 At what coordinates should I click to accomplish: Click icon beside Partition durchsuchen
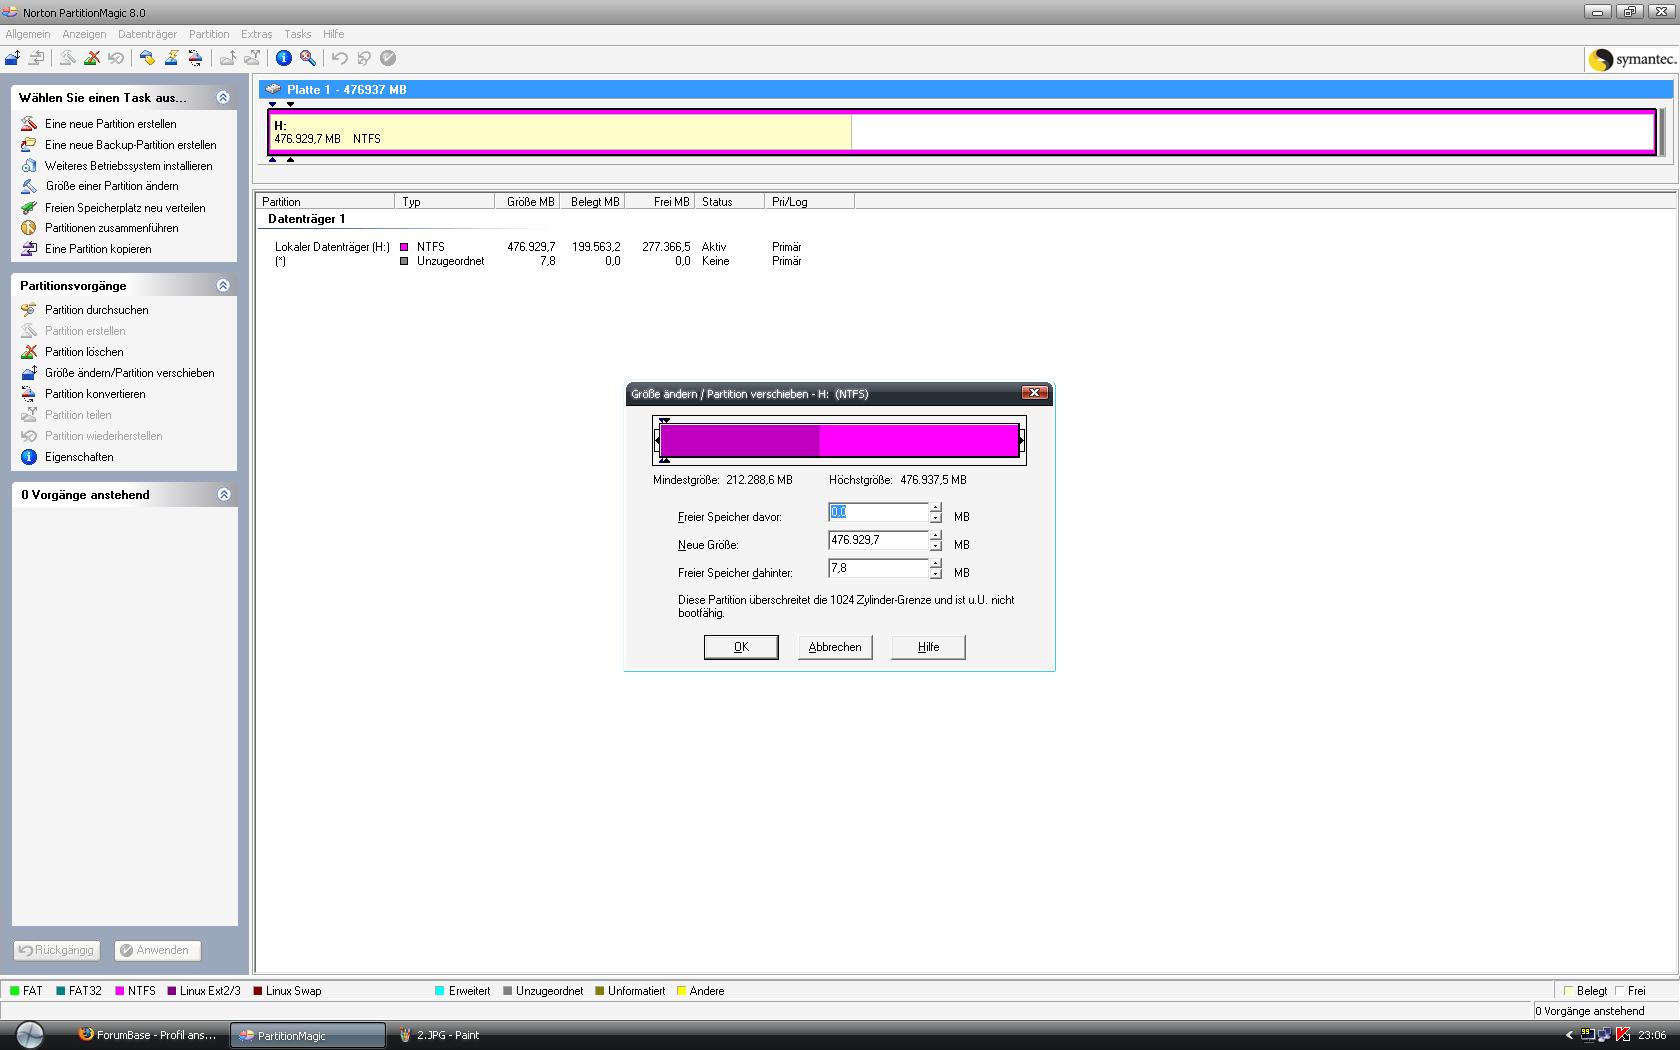pos(29,310)
